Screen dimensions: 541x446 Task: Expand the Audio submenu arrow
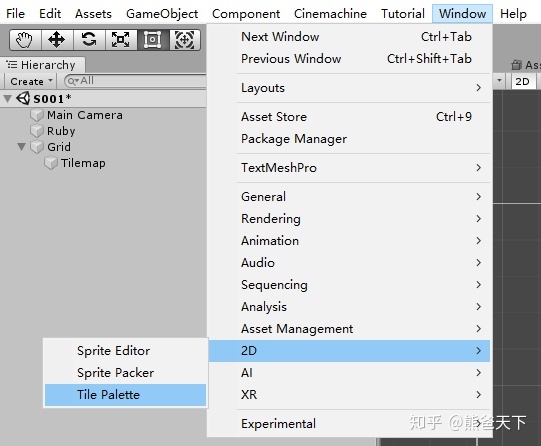pyautogui.click(x=479, y=263)
